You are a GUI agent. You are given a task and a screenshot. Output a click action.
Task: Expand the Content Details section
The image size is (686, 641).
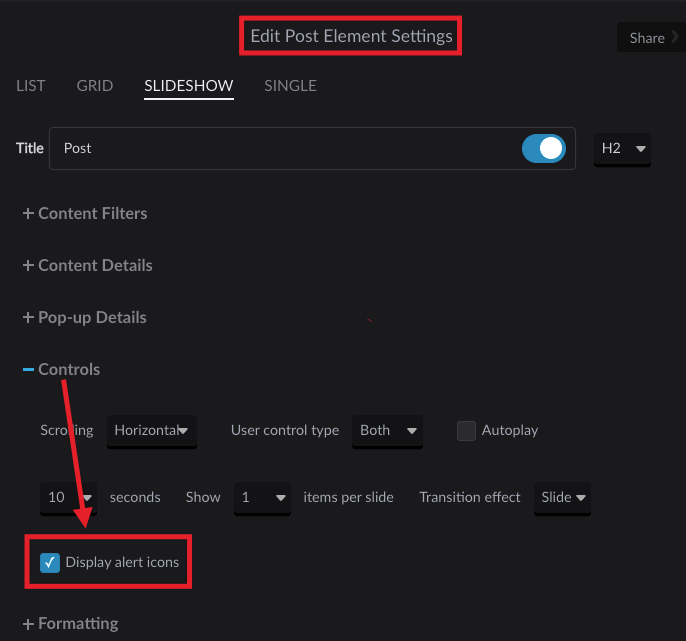(88, 266)
